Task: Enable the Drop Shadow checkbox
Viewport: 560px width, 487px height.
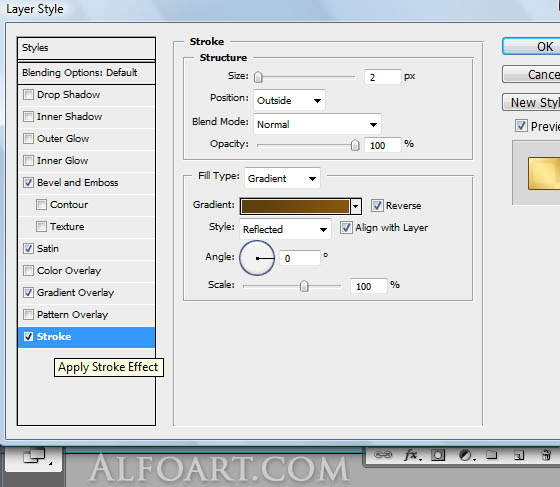Action: pos(28,95)
